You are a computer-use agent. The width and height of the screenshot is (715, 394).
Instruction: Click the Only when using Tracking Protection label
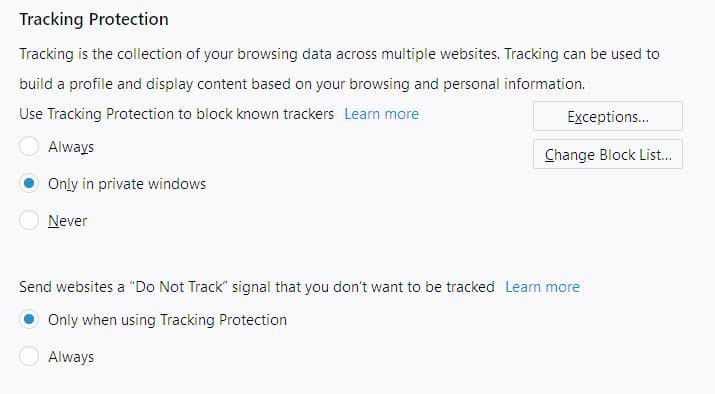coord(167,320)
